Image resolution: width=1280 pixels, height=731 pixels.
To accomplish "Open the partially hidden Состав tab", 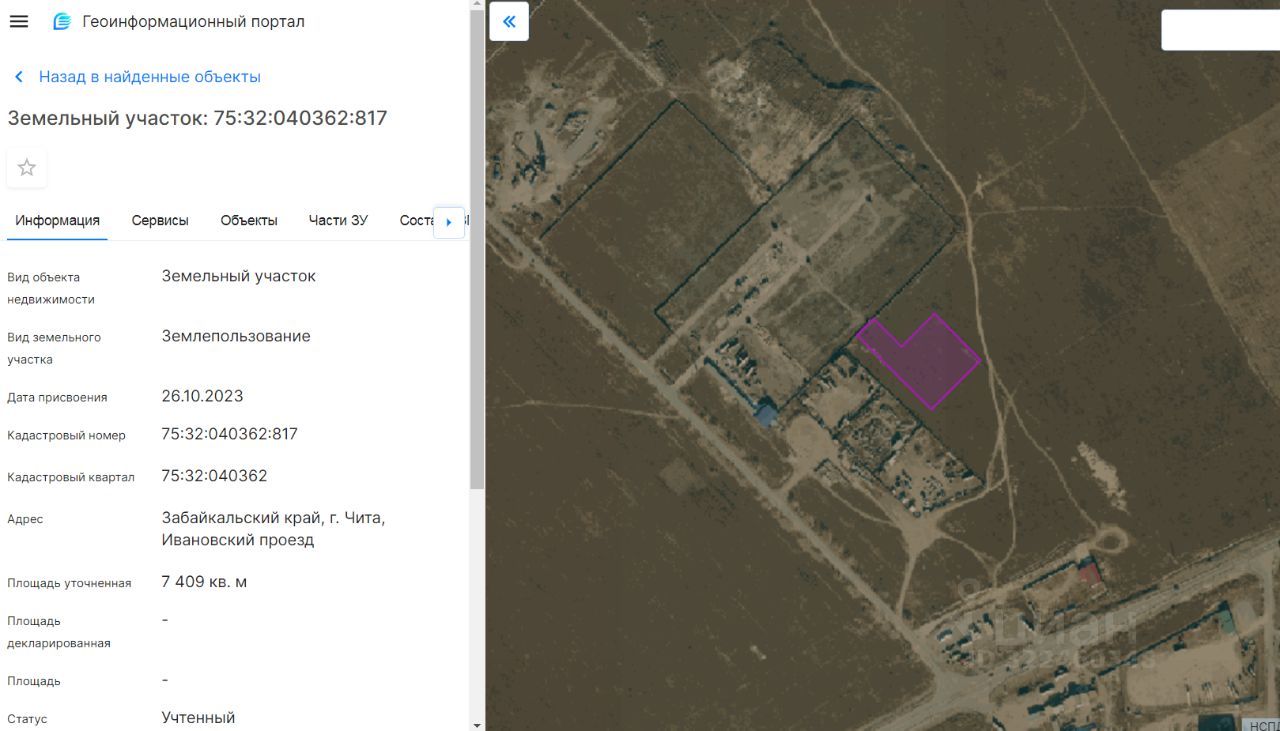I will 415,221.
